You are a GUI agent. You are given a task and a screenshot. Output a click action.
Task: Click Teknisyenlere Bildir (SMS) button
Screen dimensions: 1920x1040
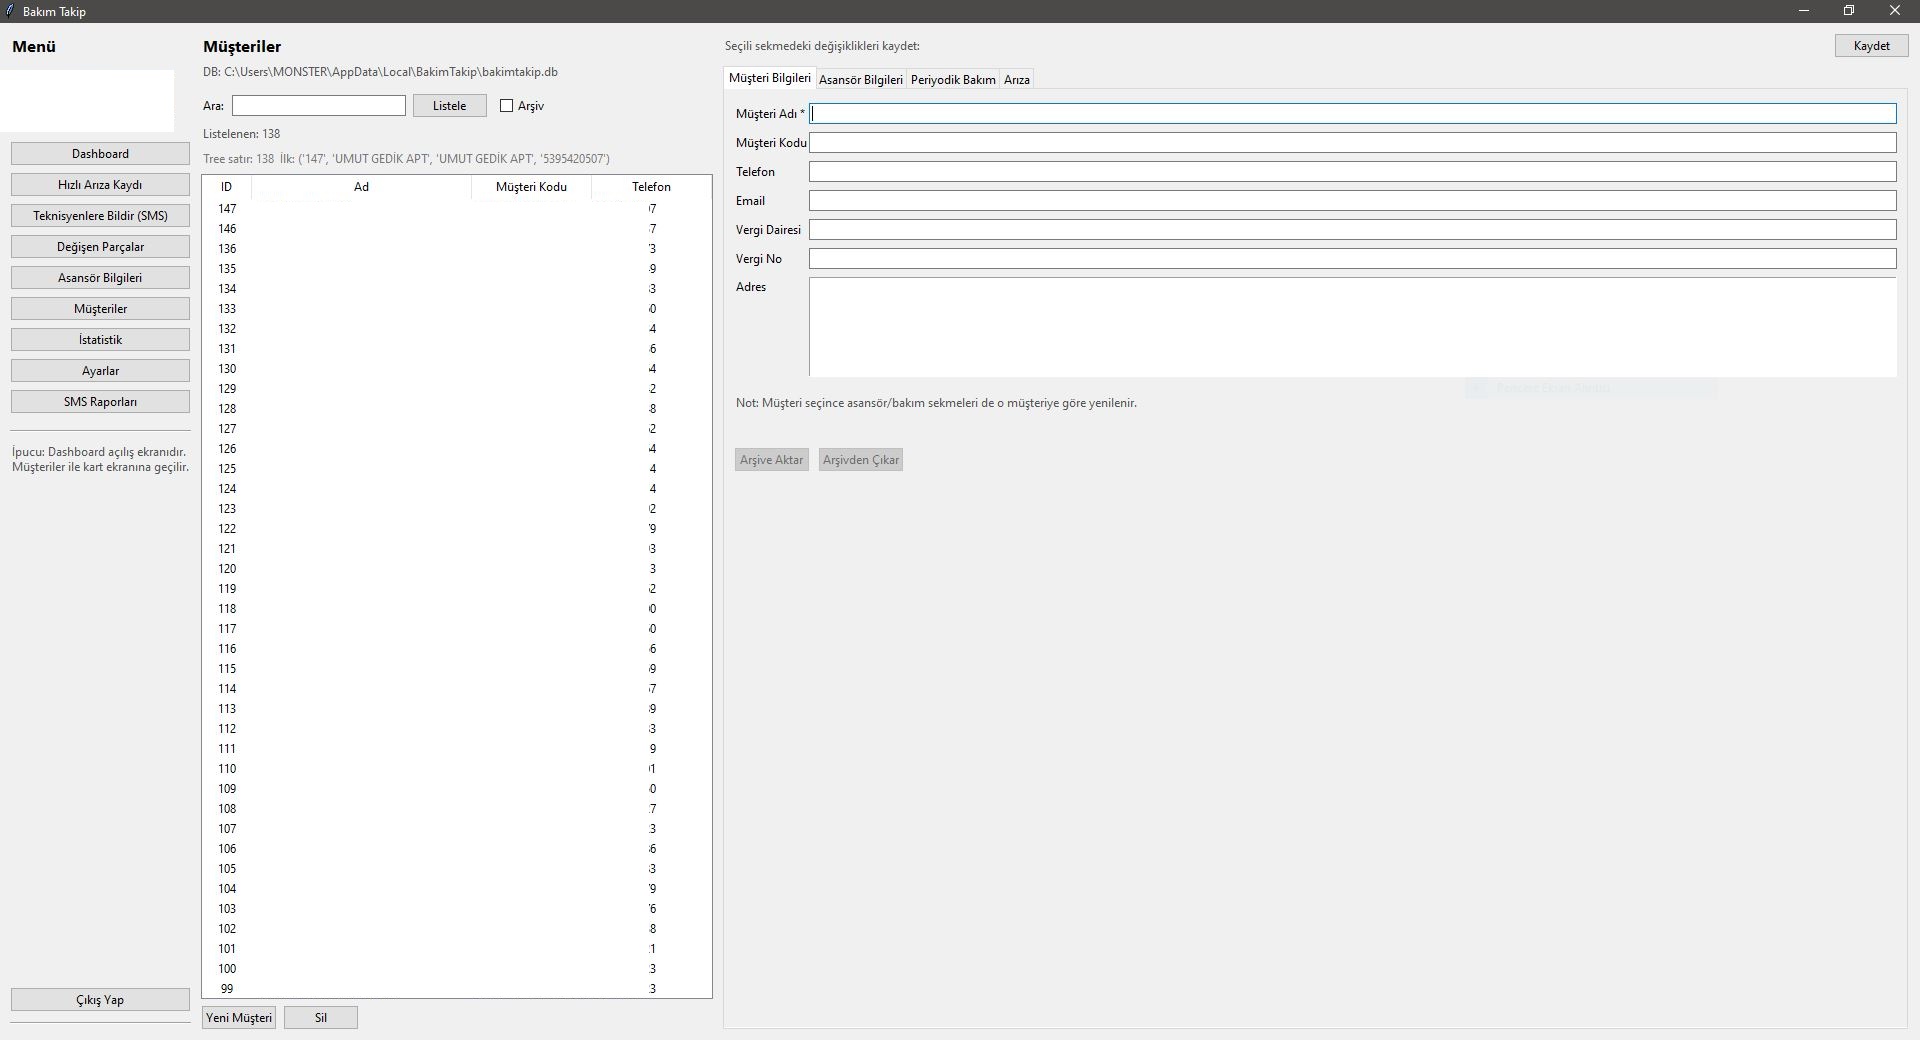pos(100,216)
